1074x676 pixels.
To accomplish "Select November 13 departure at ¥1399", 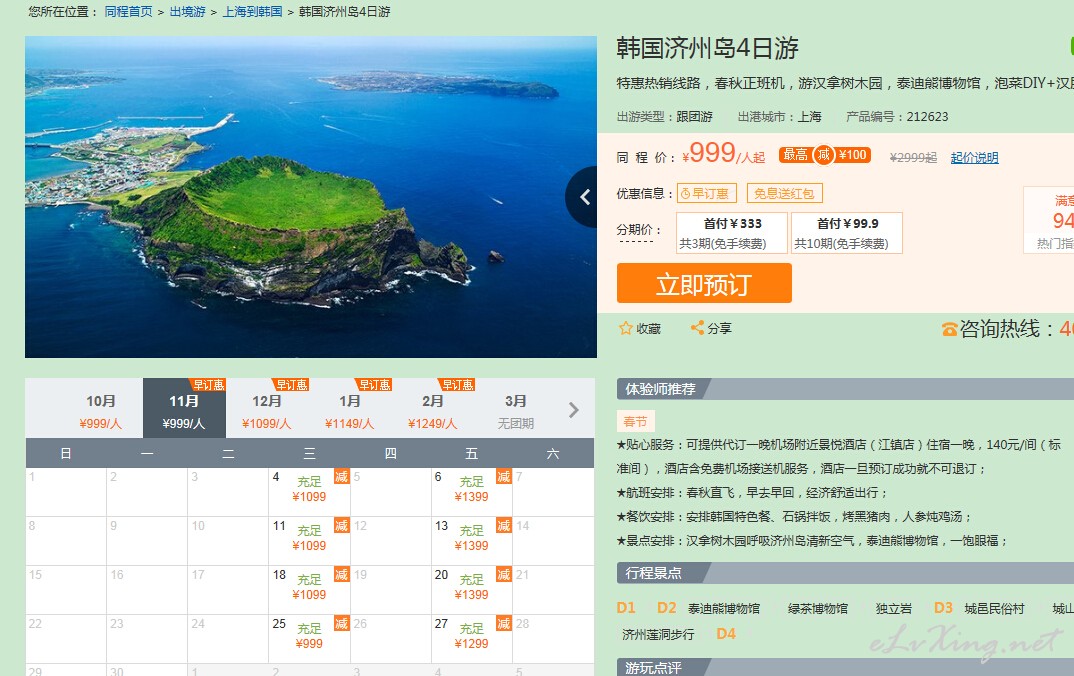I will click(471, 540).
